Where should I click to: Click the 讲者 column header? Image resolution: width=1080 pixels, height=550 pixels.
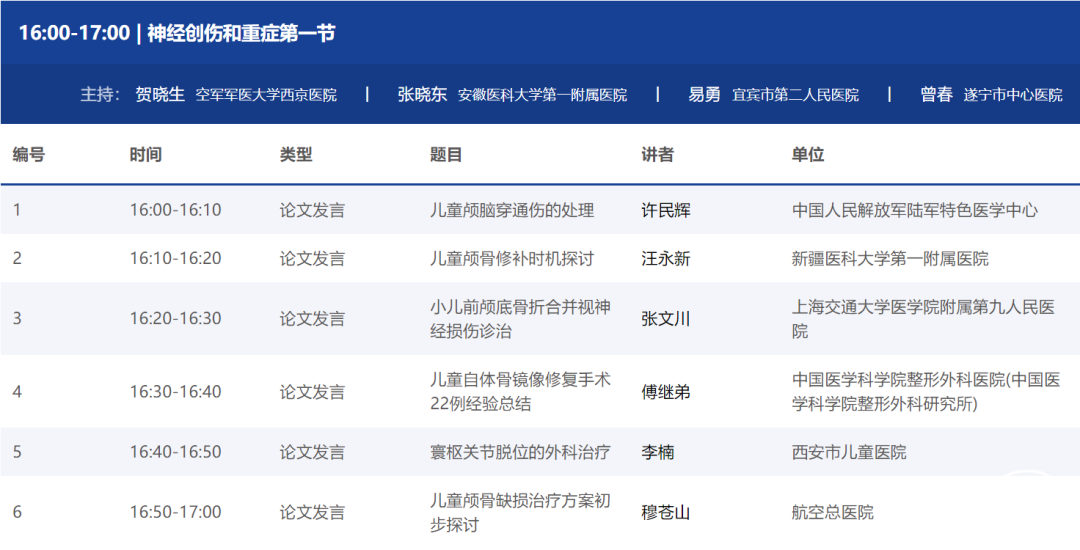(x=658, y=155)
